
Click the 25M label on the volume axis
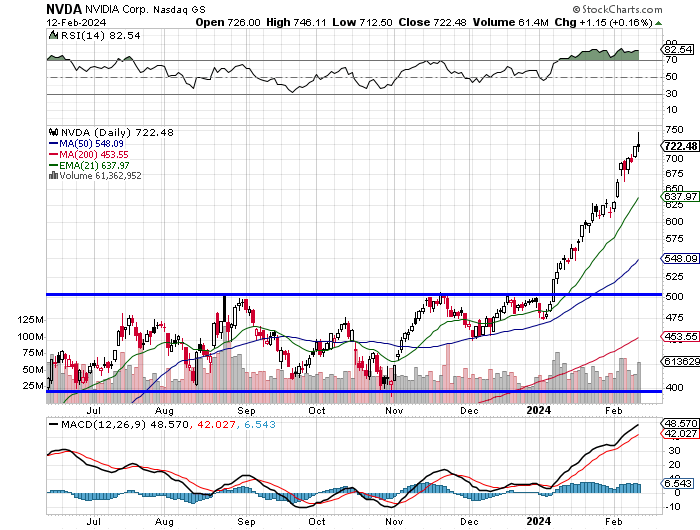click(x=33, y=386)
